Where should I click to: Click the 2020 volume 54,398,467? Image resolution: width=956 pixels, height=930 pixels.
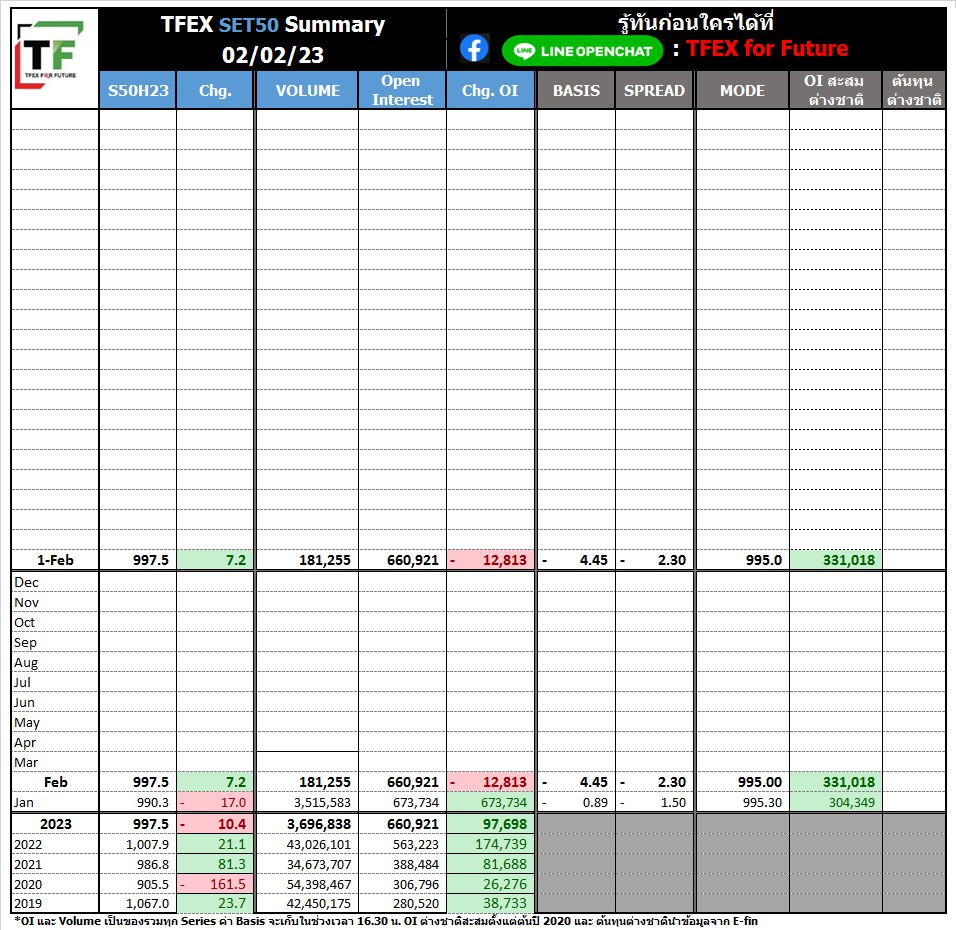click(x=319, y=884)
